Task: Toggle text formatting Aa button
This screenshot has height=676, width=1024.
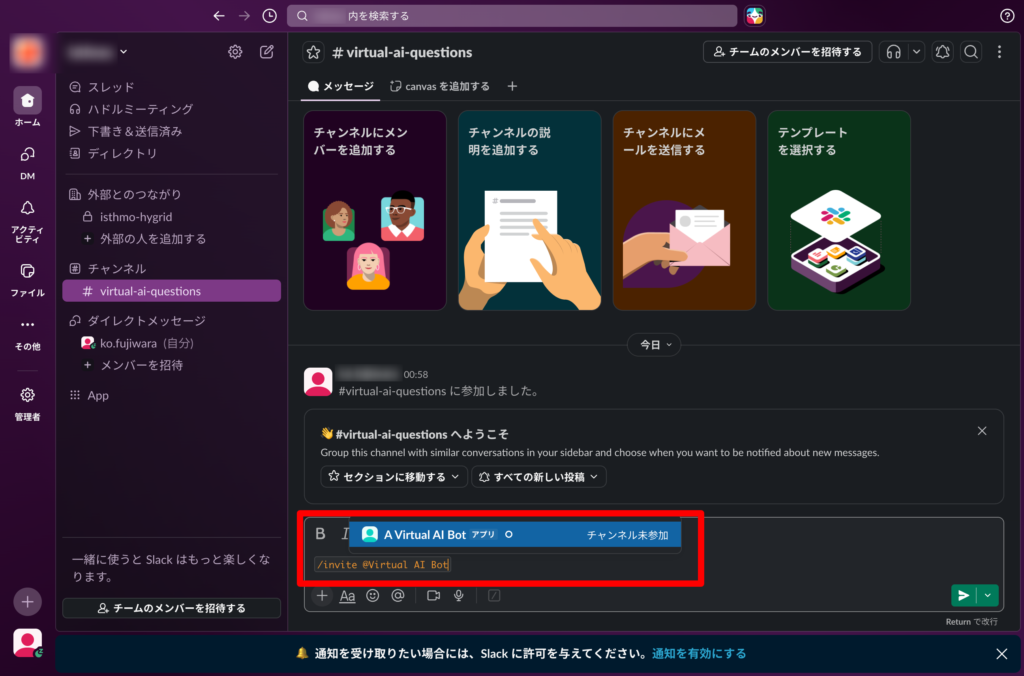Action: coord(347,596)
